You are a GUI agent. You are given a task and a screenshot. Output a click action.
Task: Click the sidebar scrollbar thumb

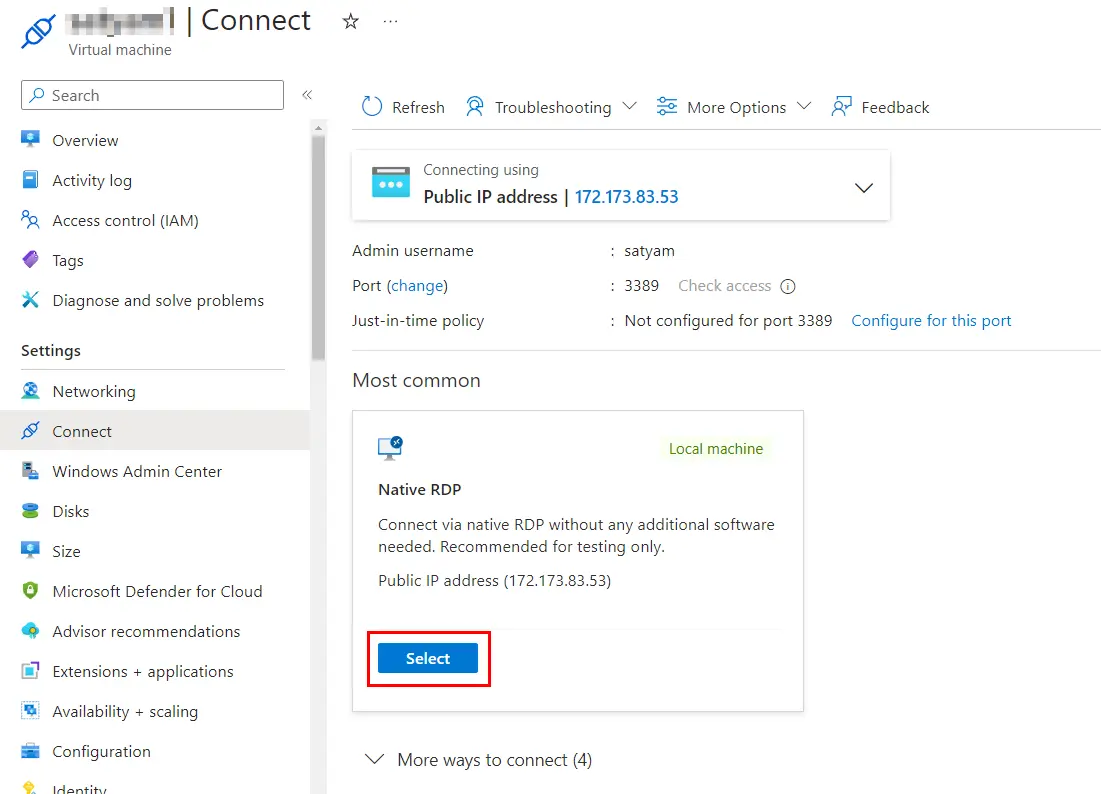coord(318,247)
